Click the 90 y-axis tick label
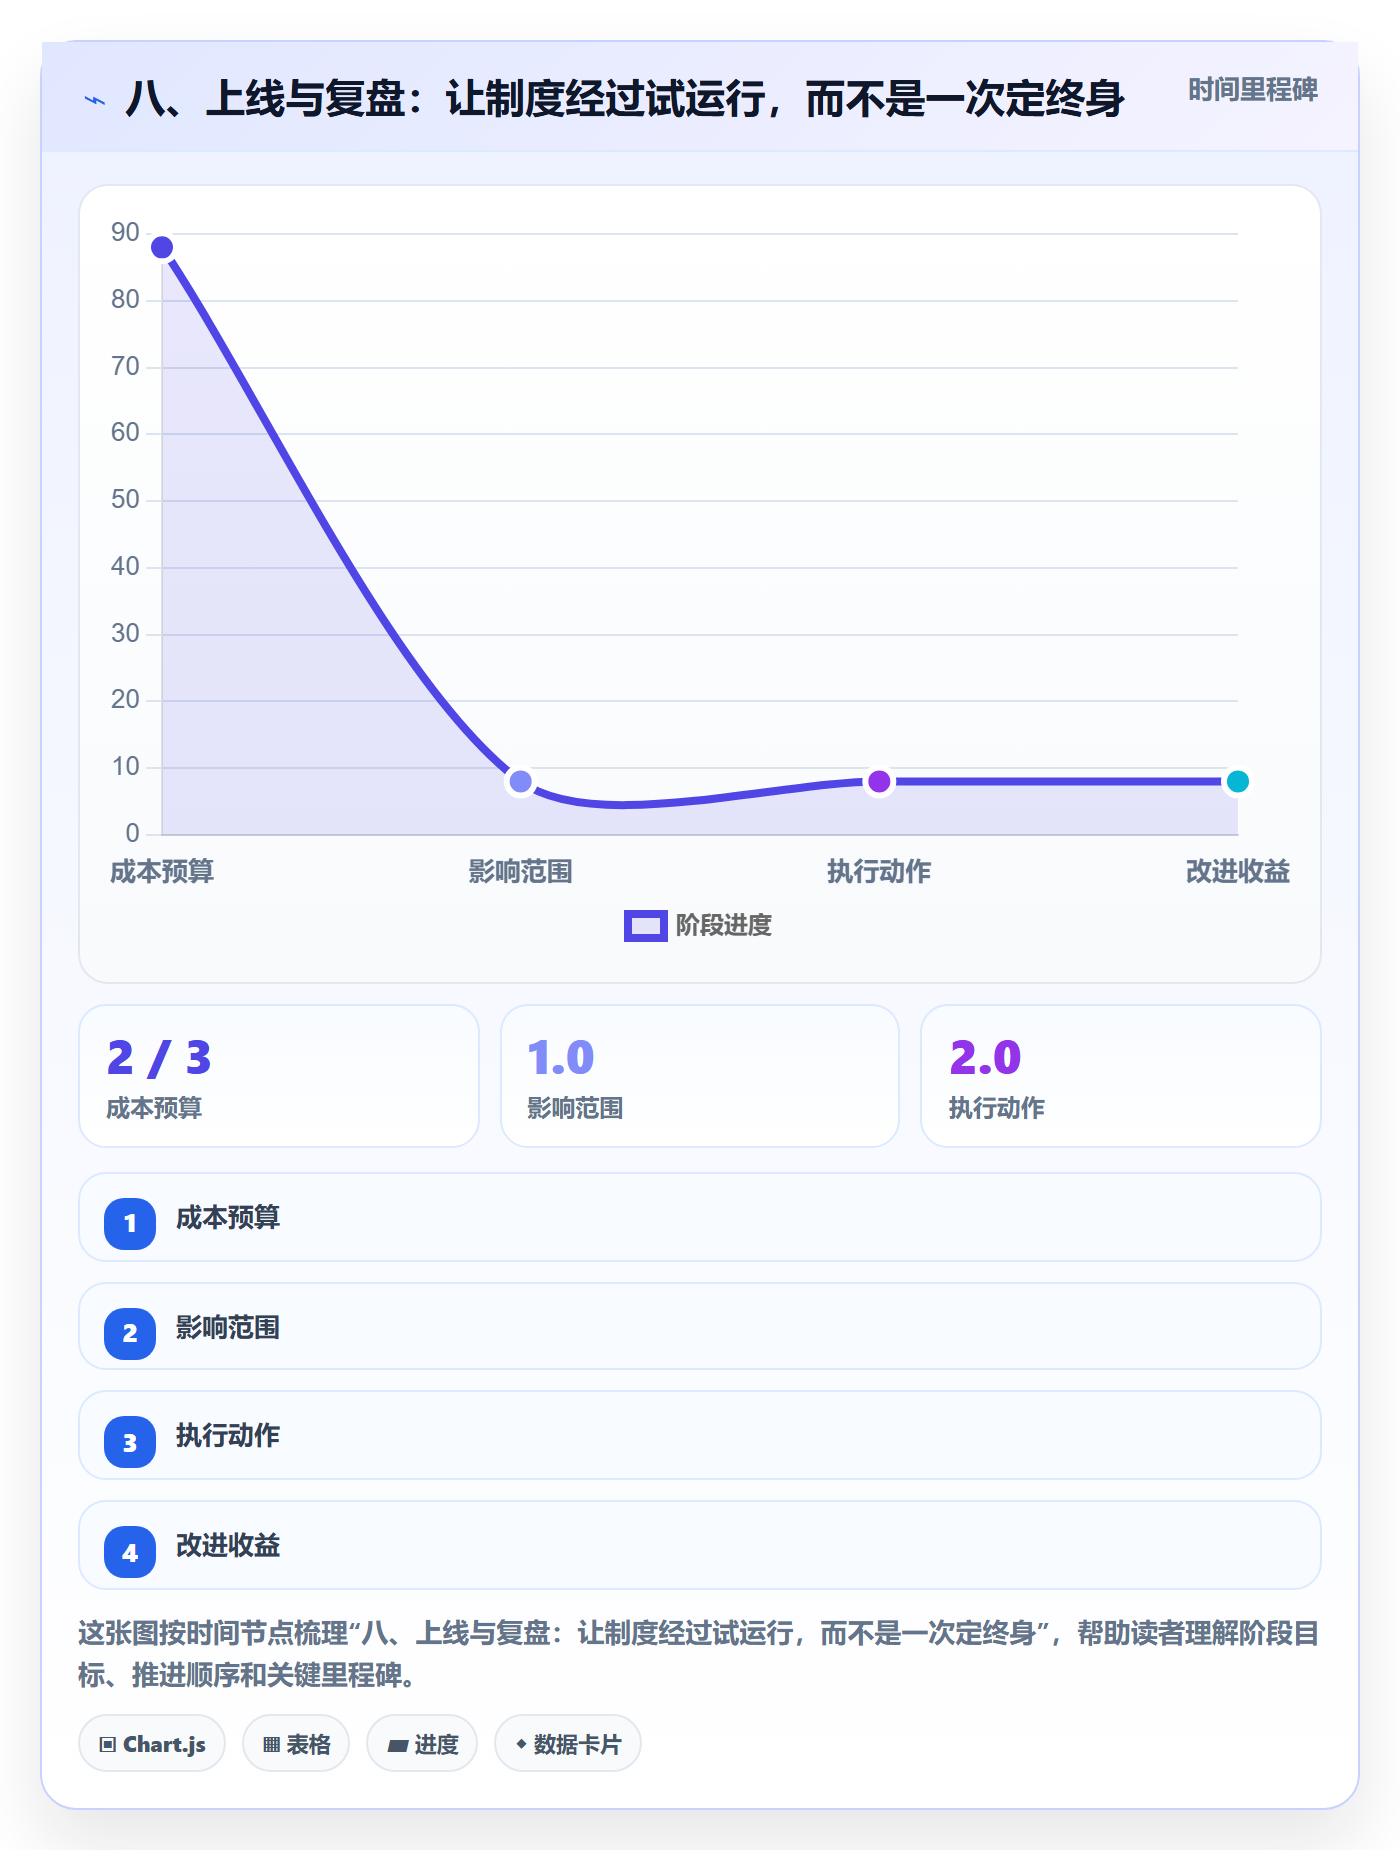This screenshot has width=1400, height=1850. click(125, 233)
